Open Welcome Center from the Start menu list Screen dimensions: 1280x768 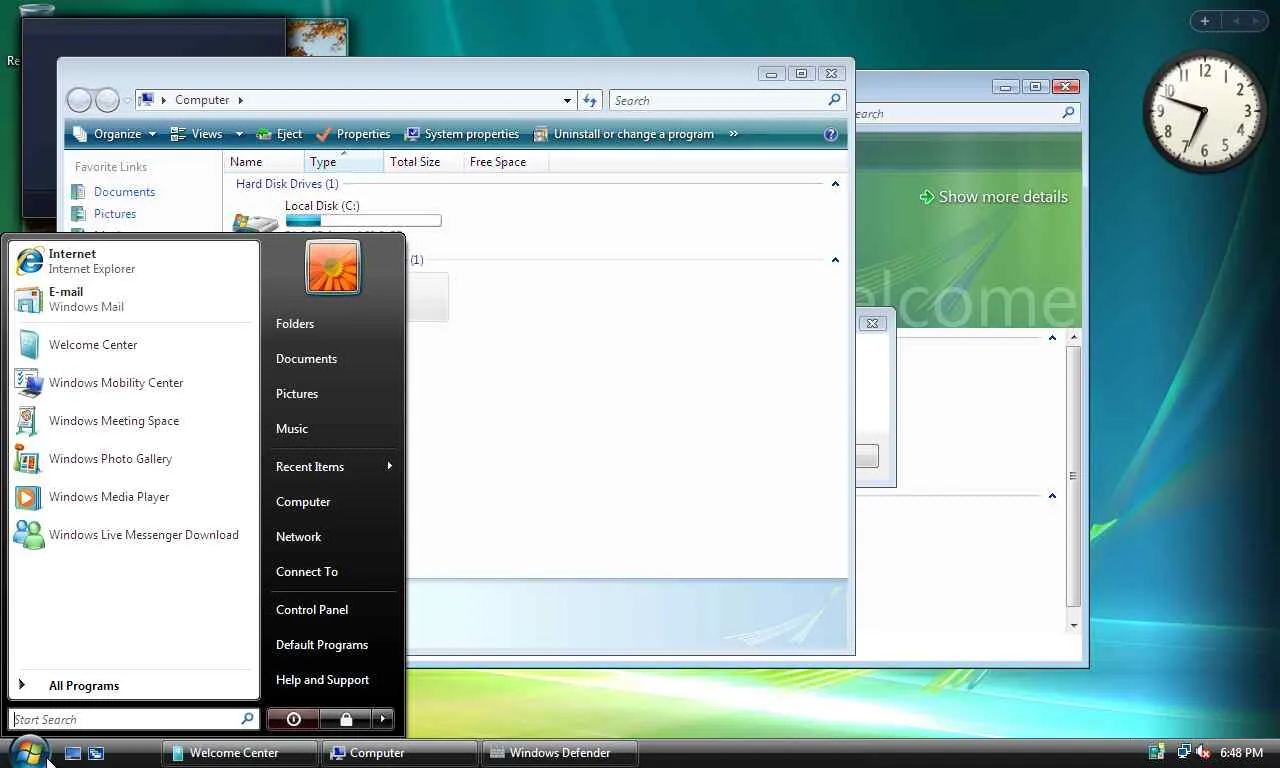[x=134, y=345]
